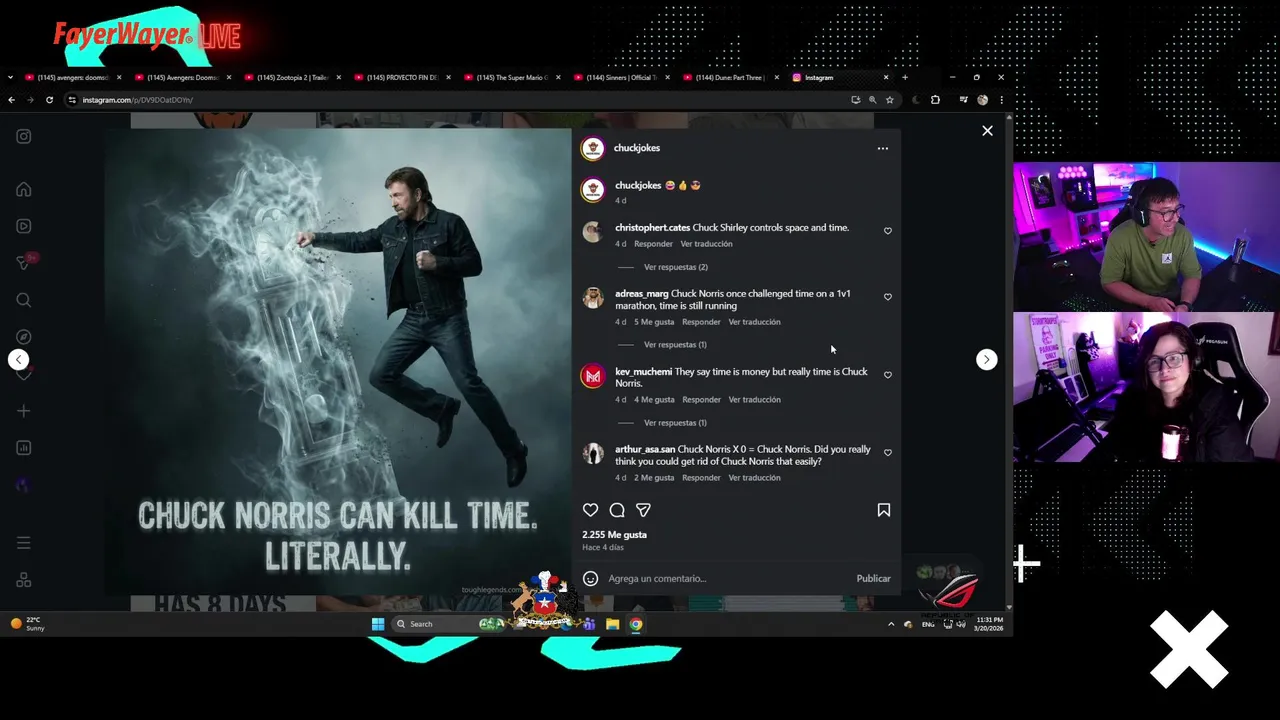Go to the next post arrow

click(986, 359)
